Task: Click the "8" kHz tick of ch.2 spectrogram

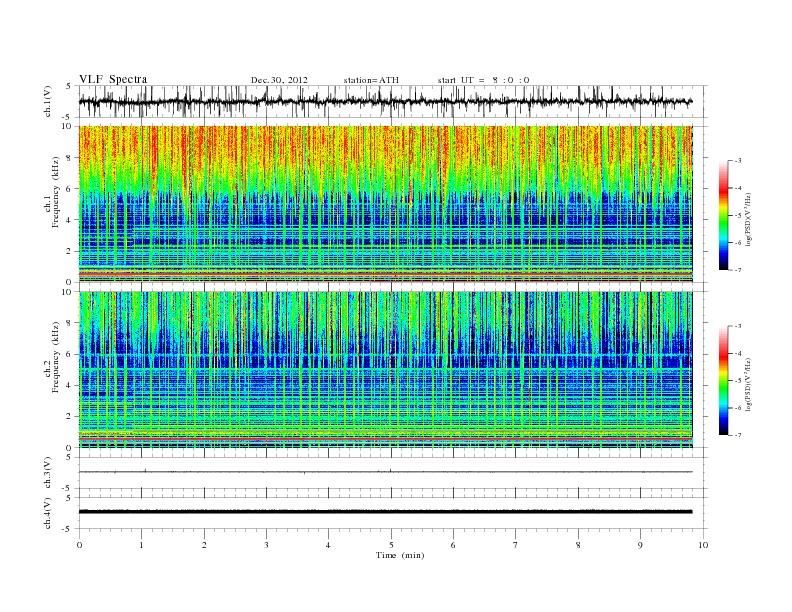Action: click(69, 323)
